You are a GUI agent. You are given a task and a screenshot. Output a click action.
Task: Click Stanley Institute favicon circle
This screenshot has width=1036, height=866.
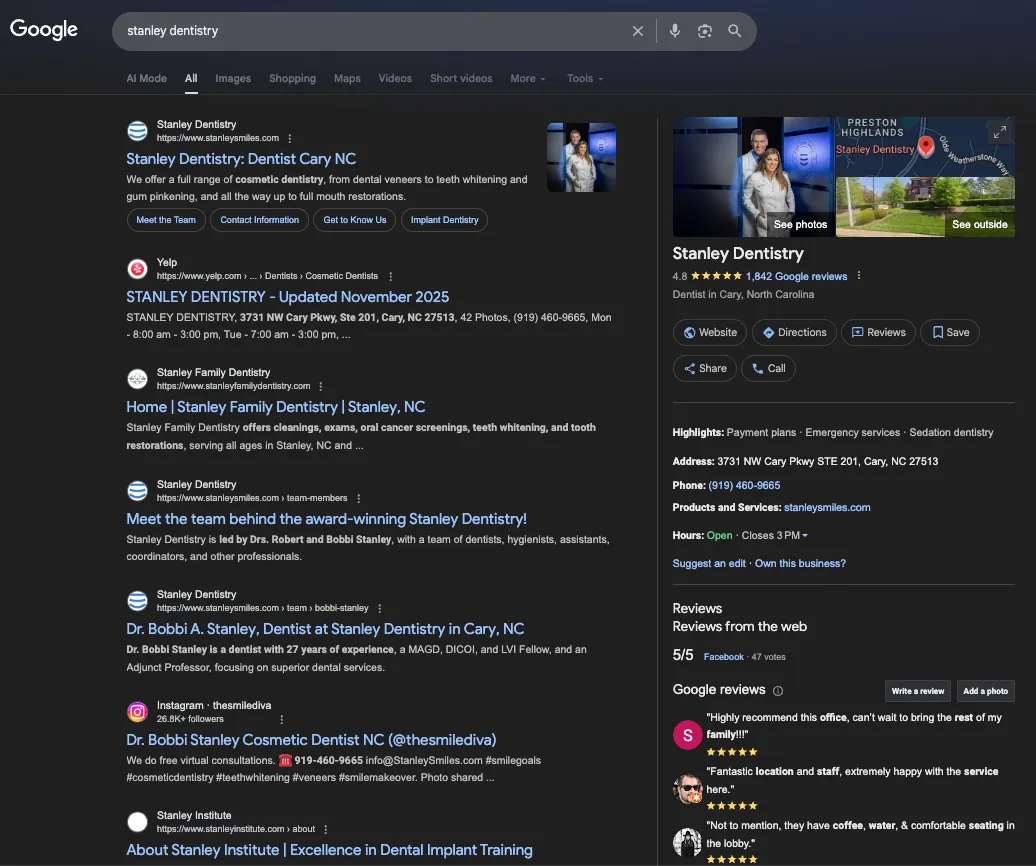(x=137, y=822)
